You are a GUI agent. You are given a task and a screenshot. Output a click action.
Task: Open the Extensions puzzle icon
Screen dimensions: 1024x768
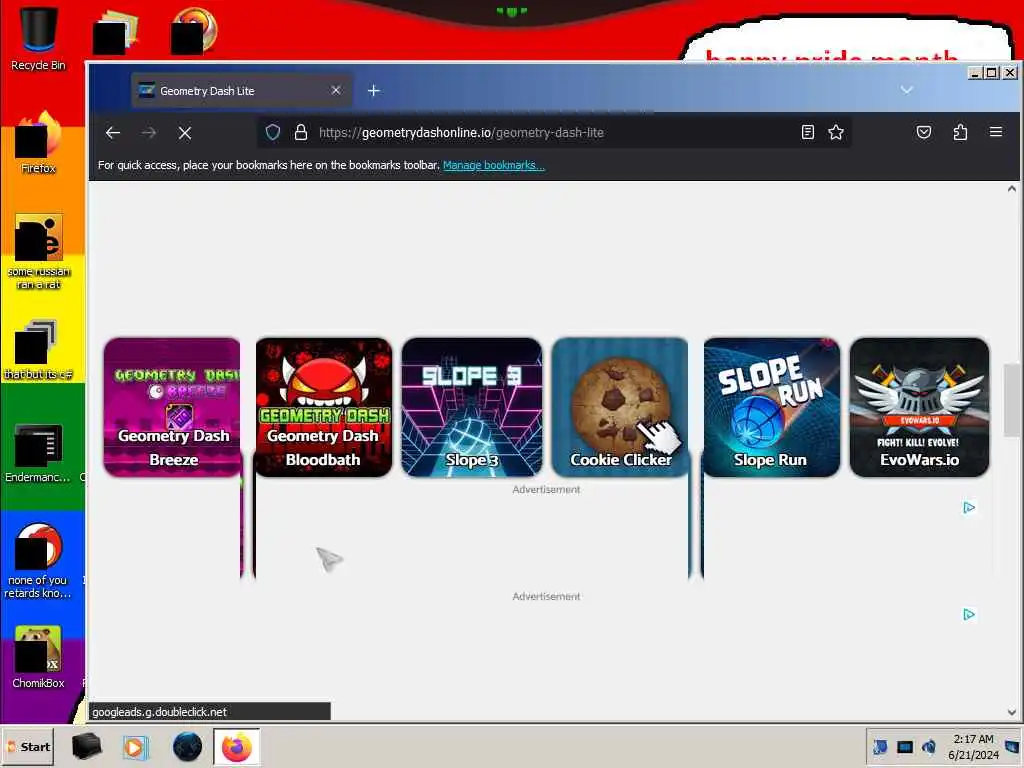point(960,133)
